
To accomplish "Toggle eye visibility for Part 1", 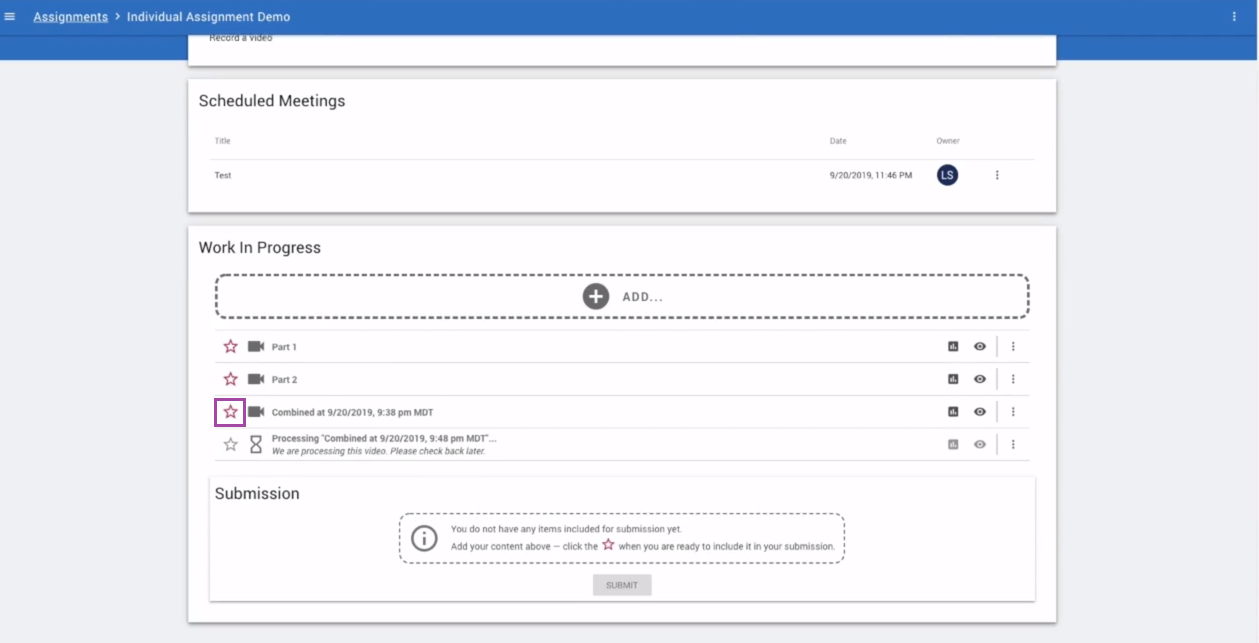I will [x=980, y=347].
